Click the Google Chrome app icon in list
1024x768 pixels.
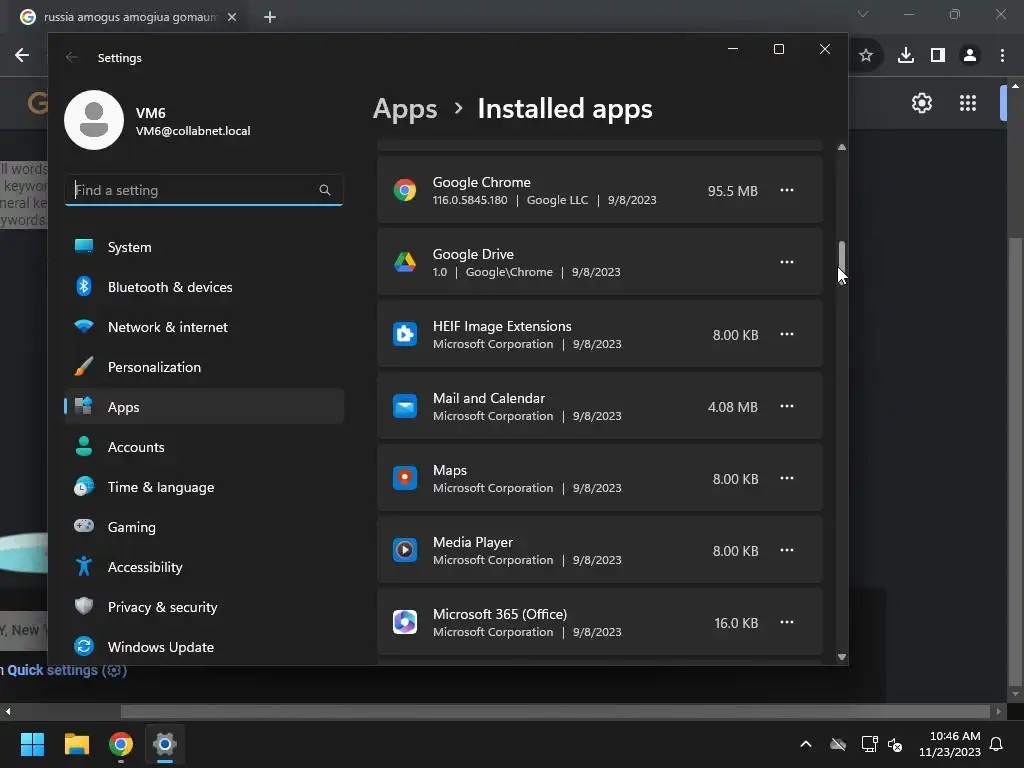pos(405,190)
